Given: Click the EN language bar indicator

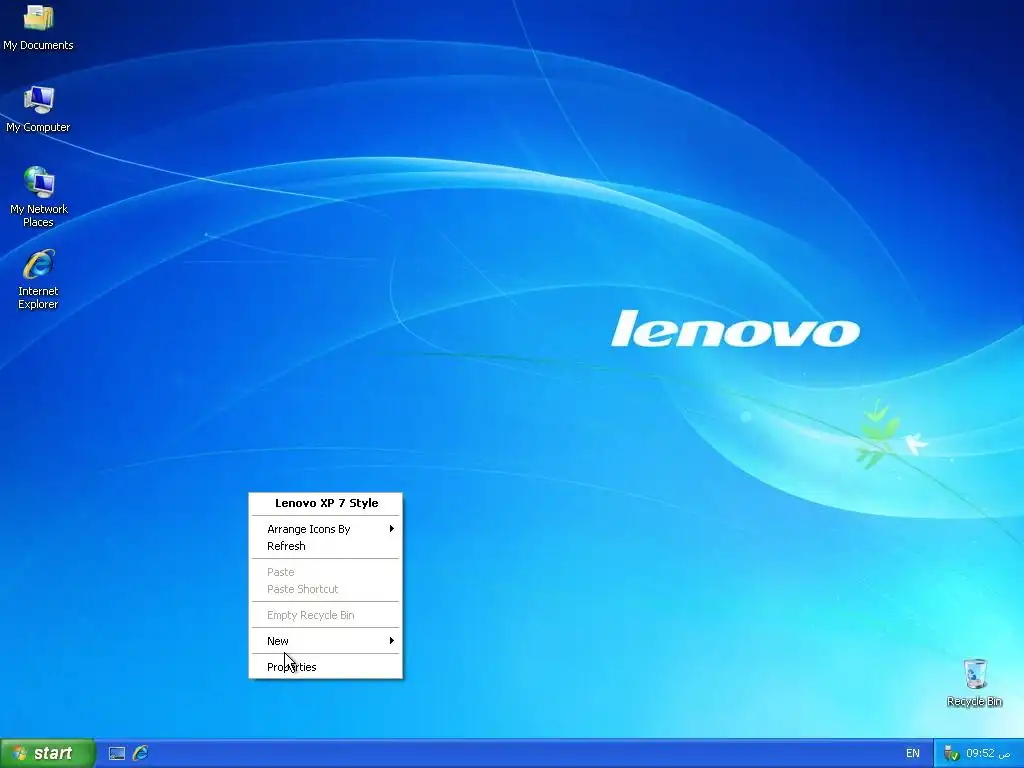Looking at the screenshot, I should 912,753.
